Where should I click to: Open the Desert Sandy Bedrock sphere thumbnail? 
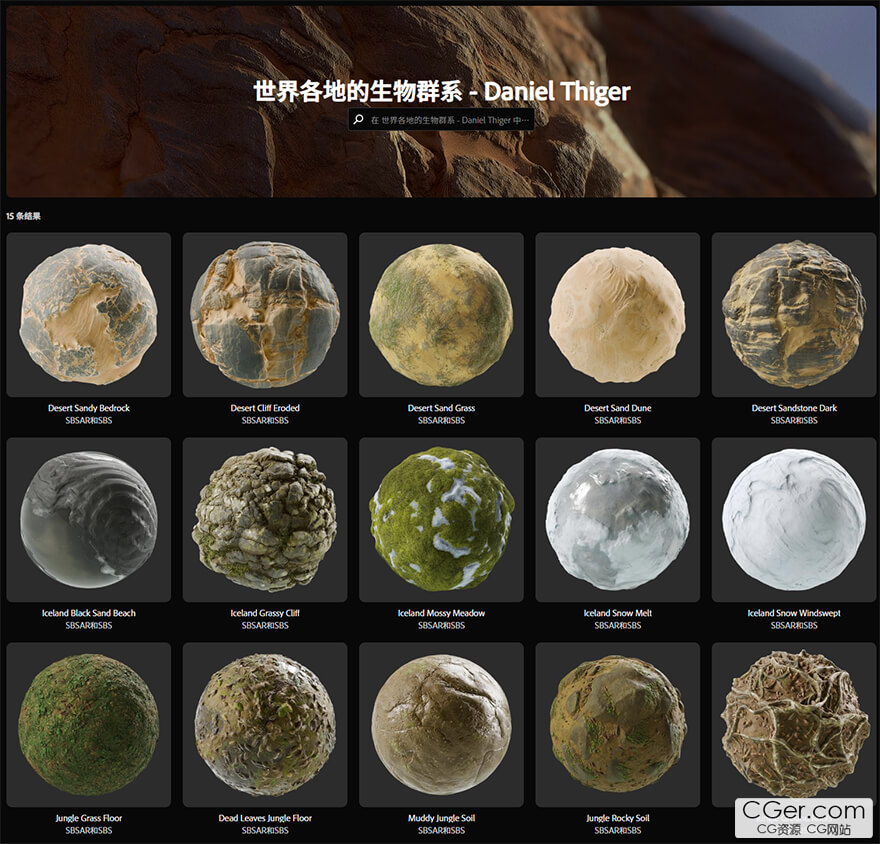point(89,315)
